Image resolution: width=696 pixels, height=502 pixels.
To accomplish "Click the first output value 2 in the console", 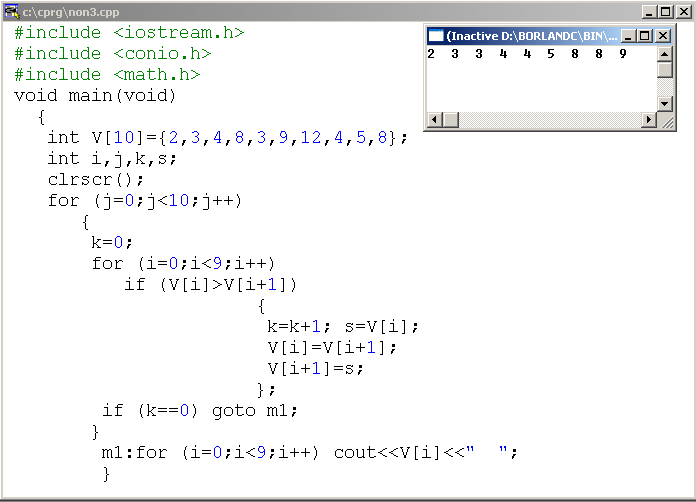I will coord(431,54).
